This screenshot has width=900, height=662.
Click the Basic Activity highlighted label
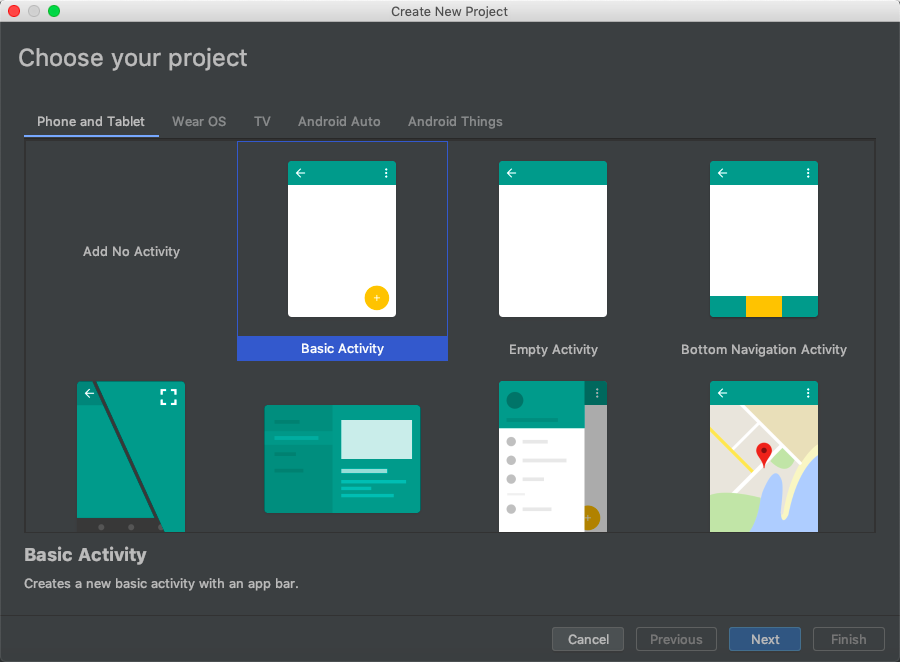[342, 349]
